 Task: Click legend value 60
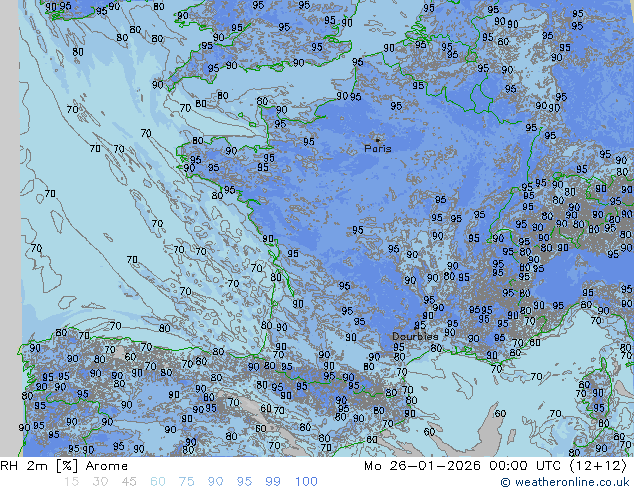pos(158,482)
